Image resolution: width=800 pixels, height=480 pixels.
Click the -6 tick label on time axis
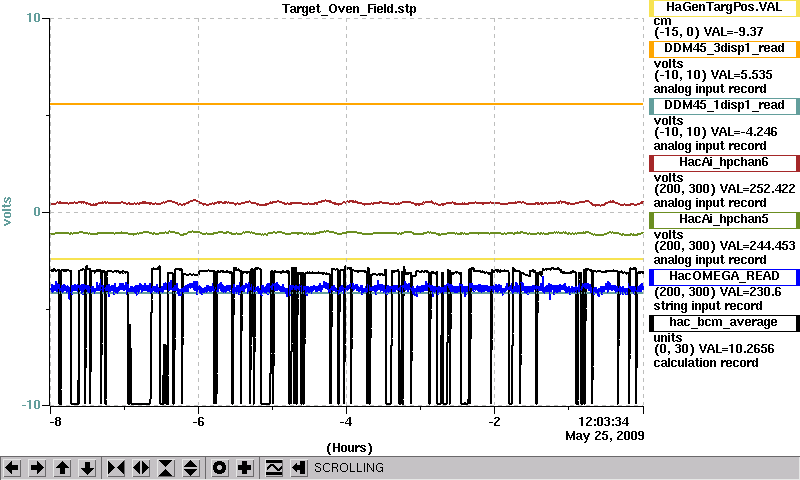point(198,422)
